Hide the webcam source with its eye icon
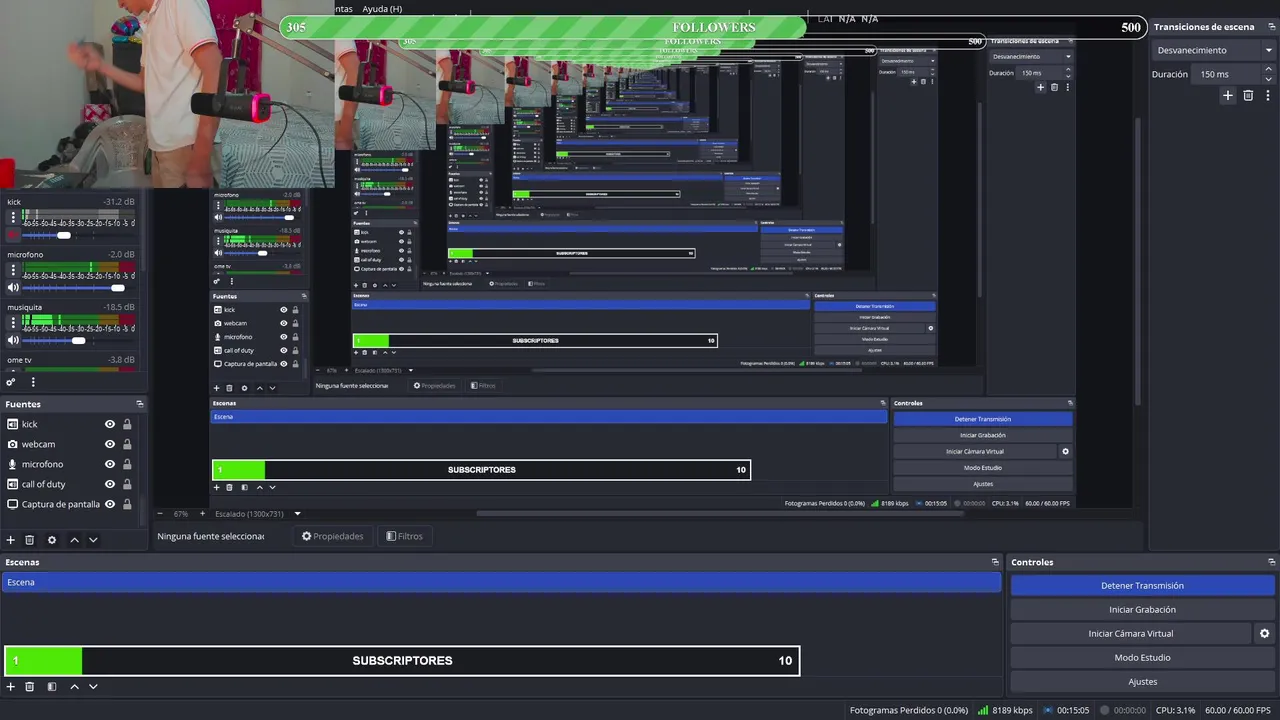The image size is (1280, 720). (x=110, y=444)
